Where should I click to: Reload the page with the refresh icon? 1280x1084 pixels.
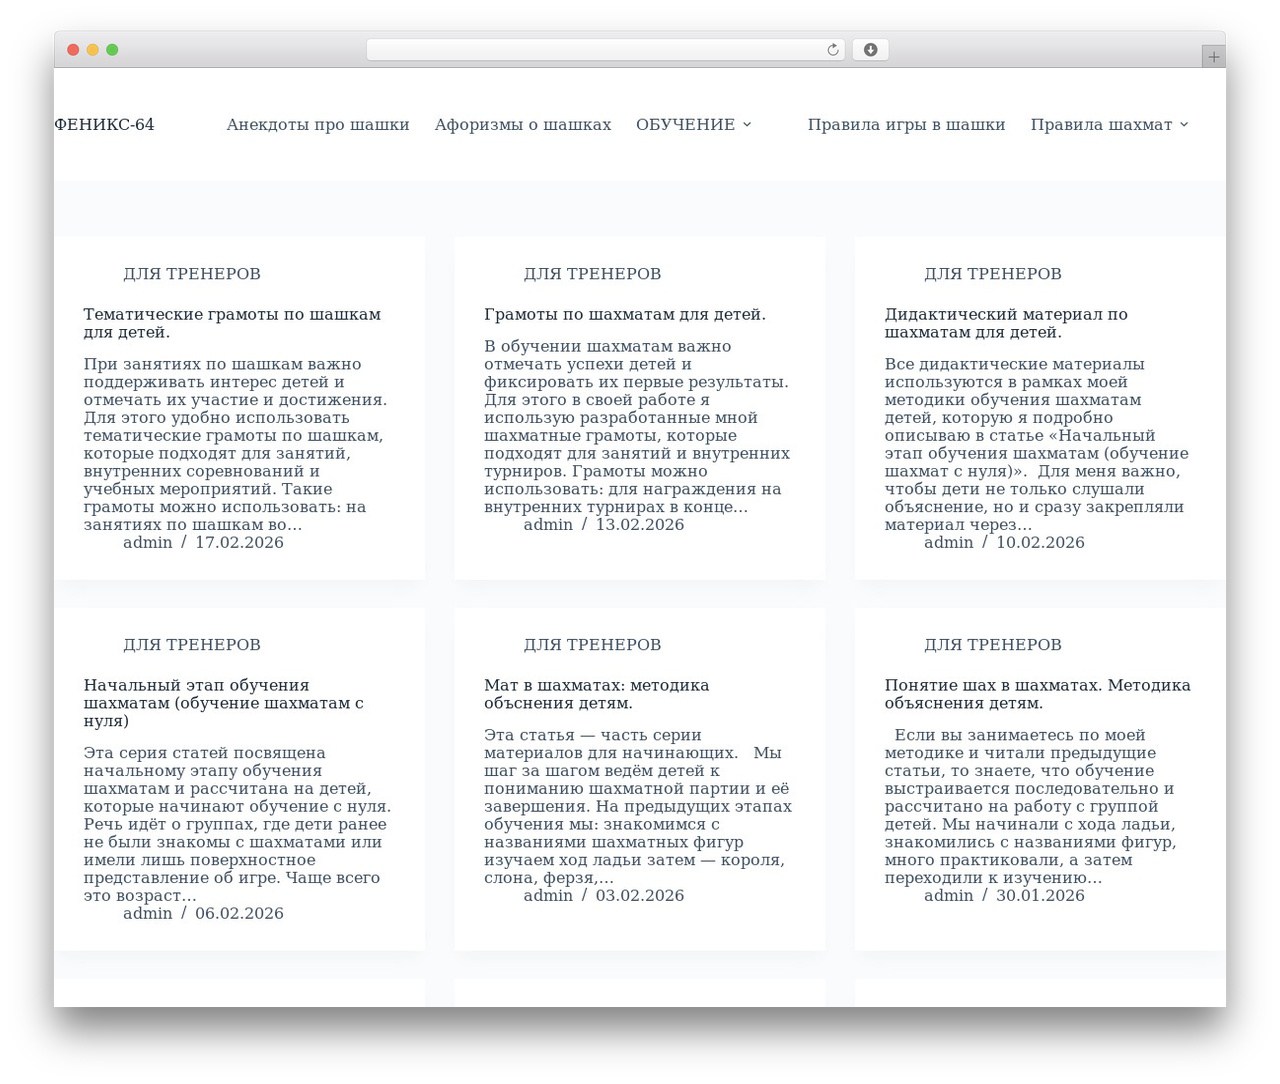(832, 50)
